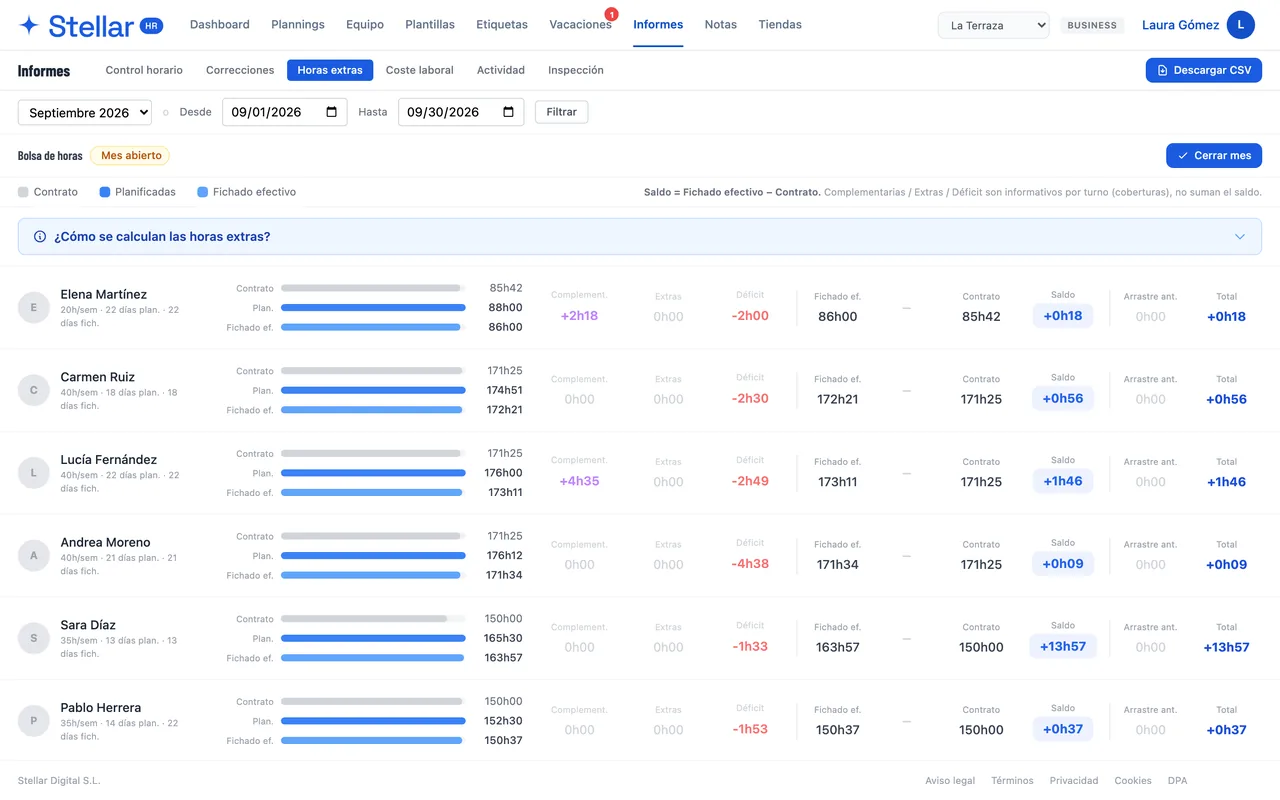Open the Tiendas tab
This screenshot has width=1280, height=800.
click(x=780, y=25)
